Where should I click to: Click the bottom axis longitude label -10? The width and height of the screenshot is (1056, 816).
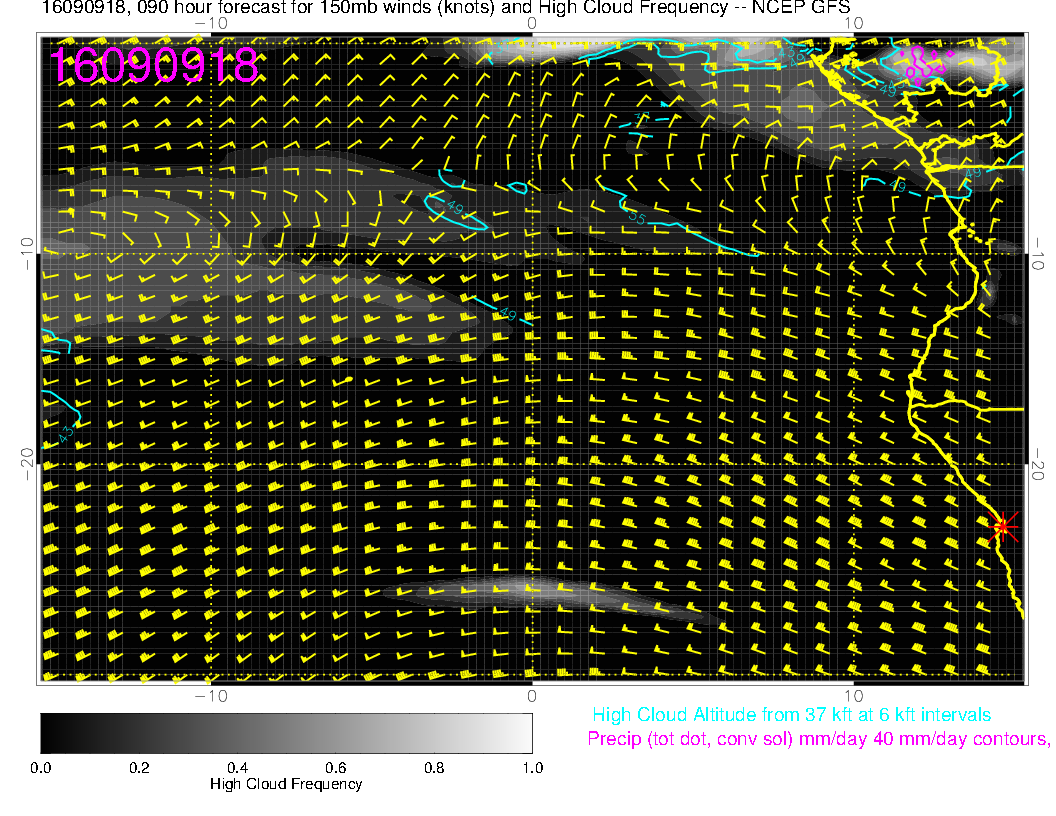211,696
